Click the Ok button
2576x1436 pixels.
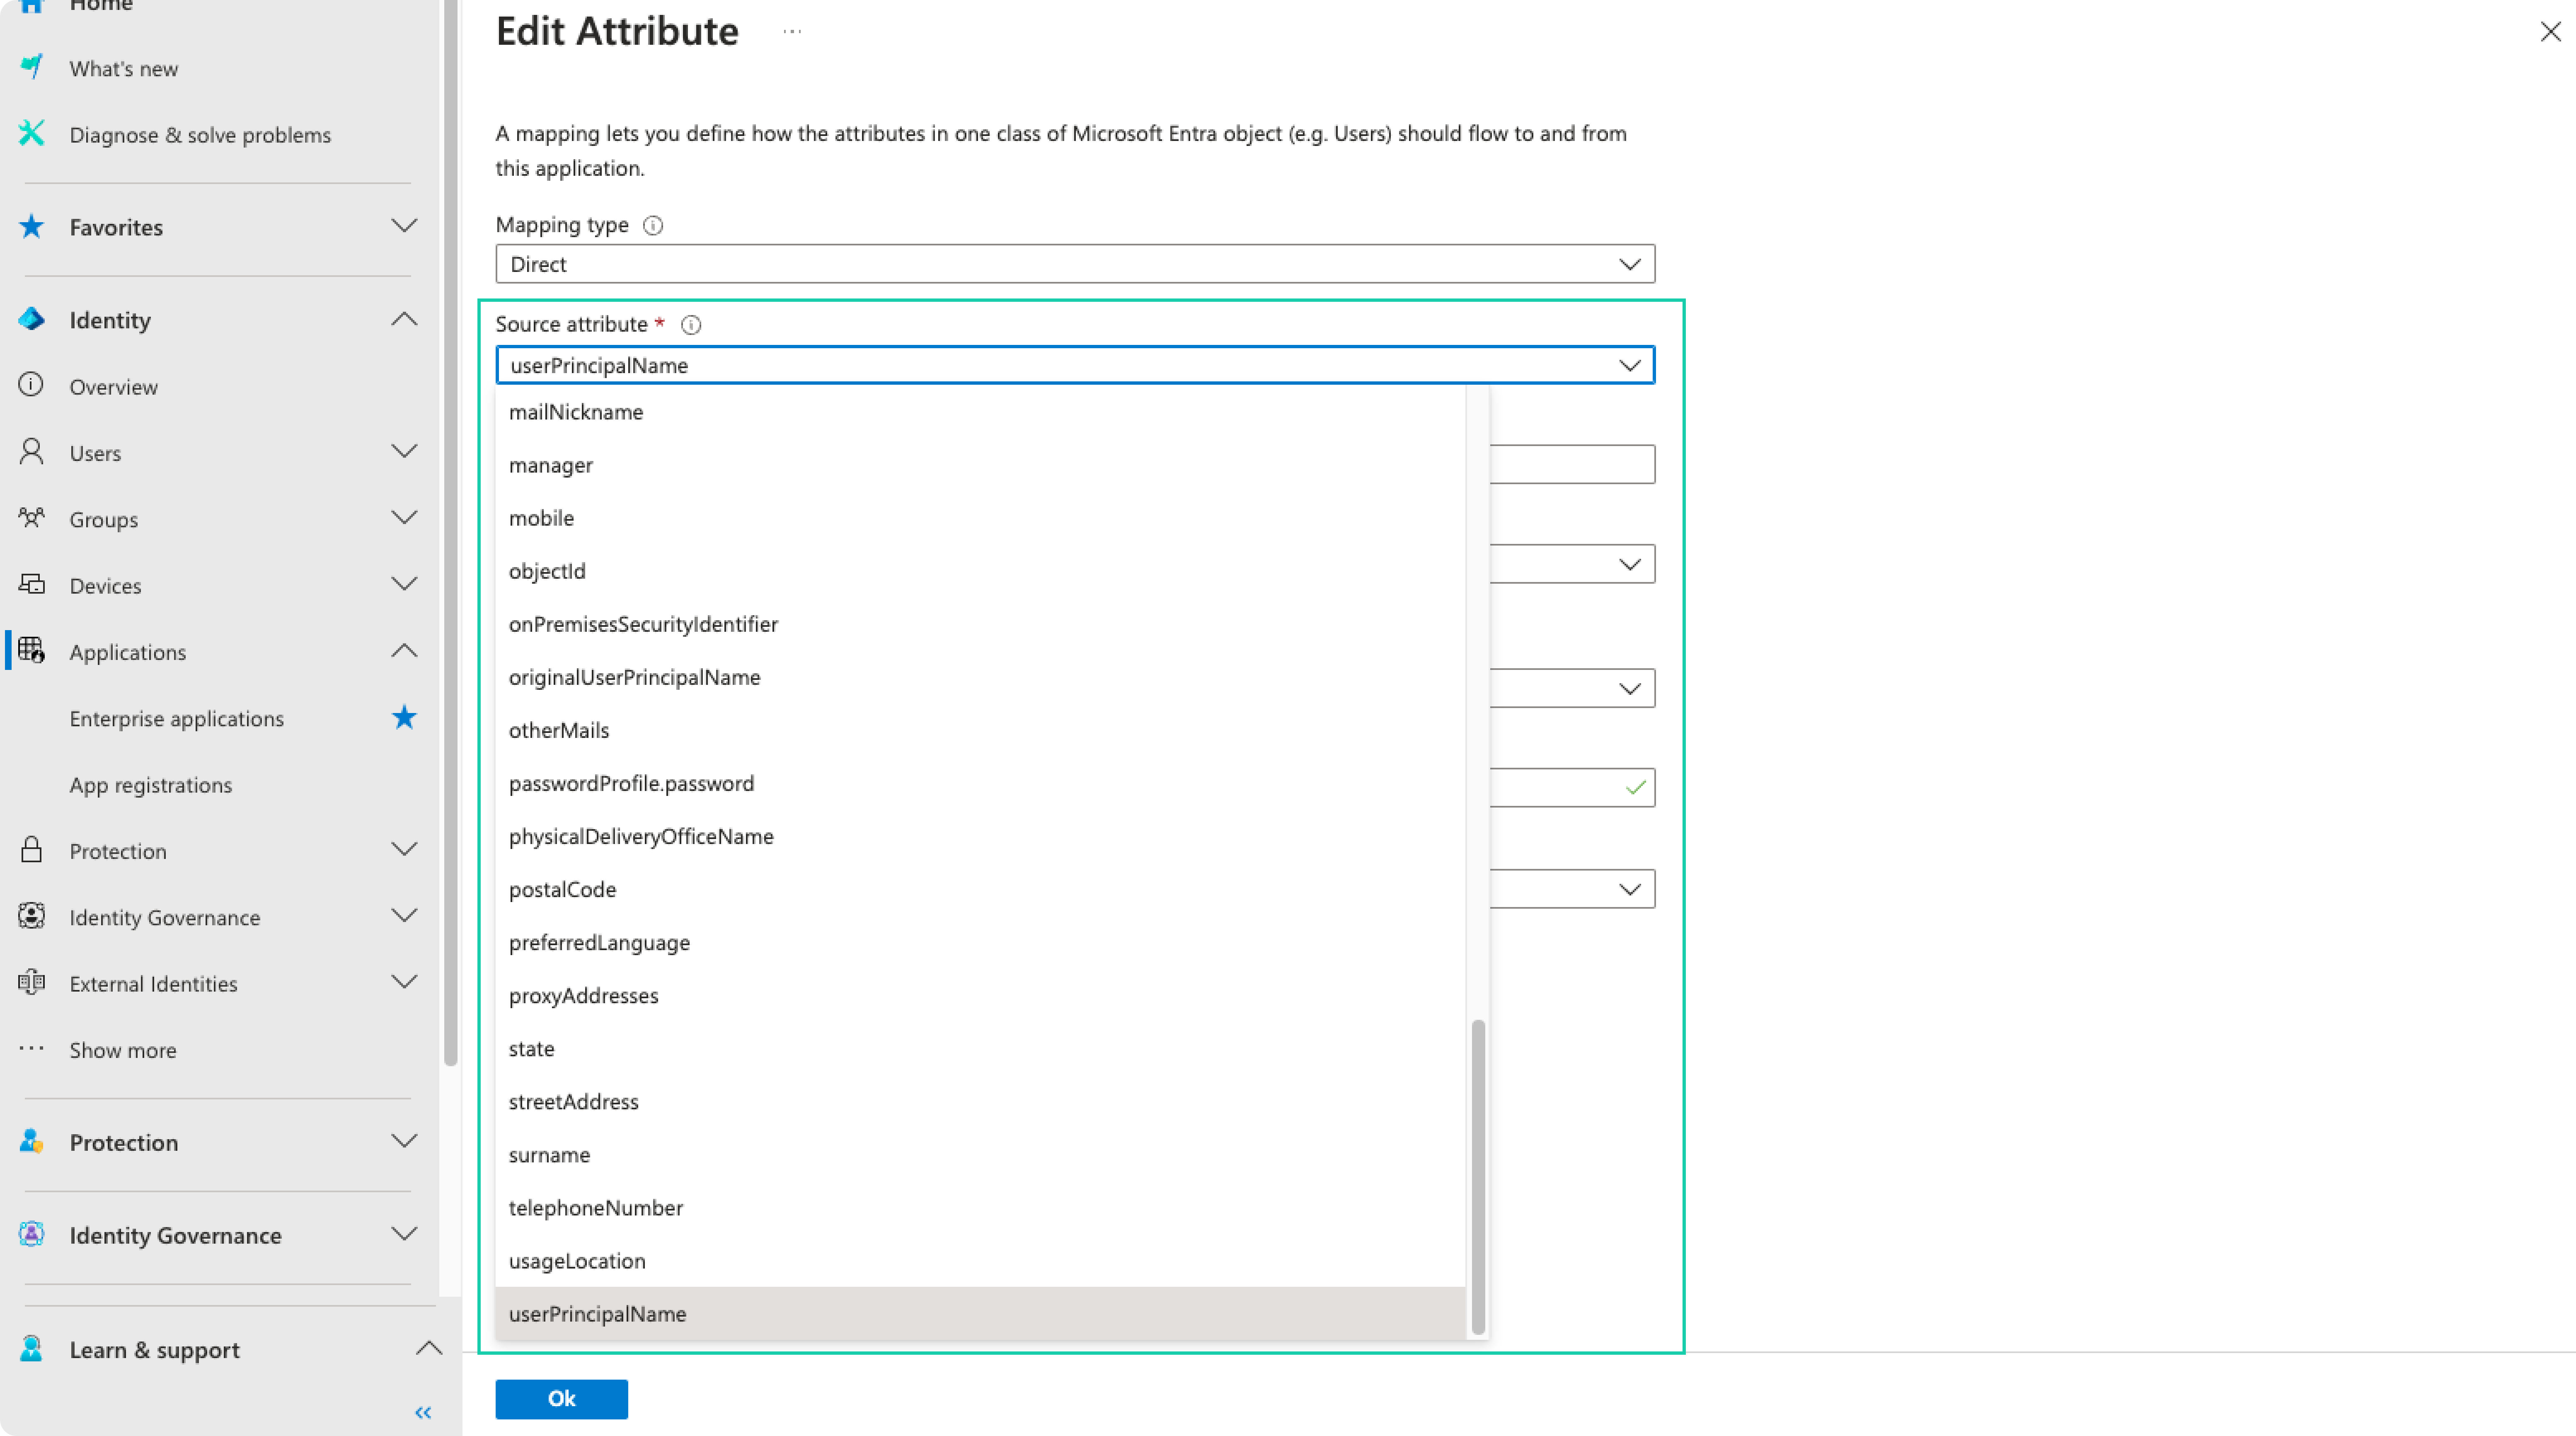click(x=561, y=1399)
